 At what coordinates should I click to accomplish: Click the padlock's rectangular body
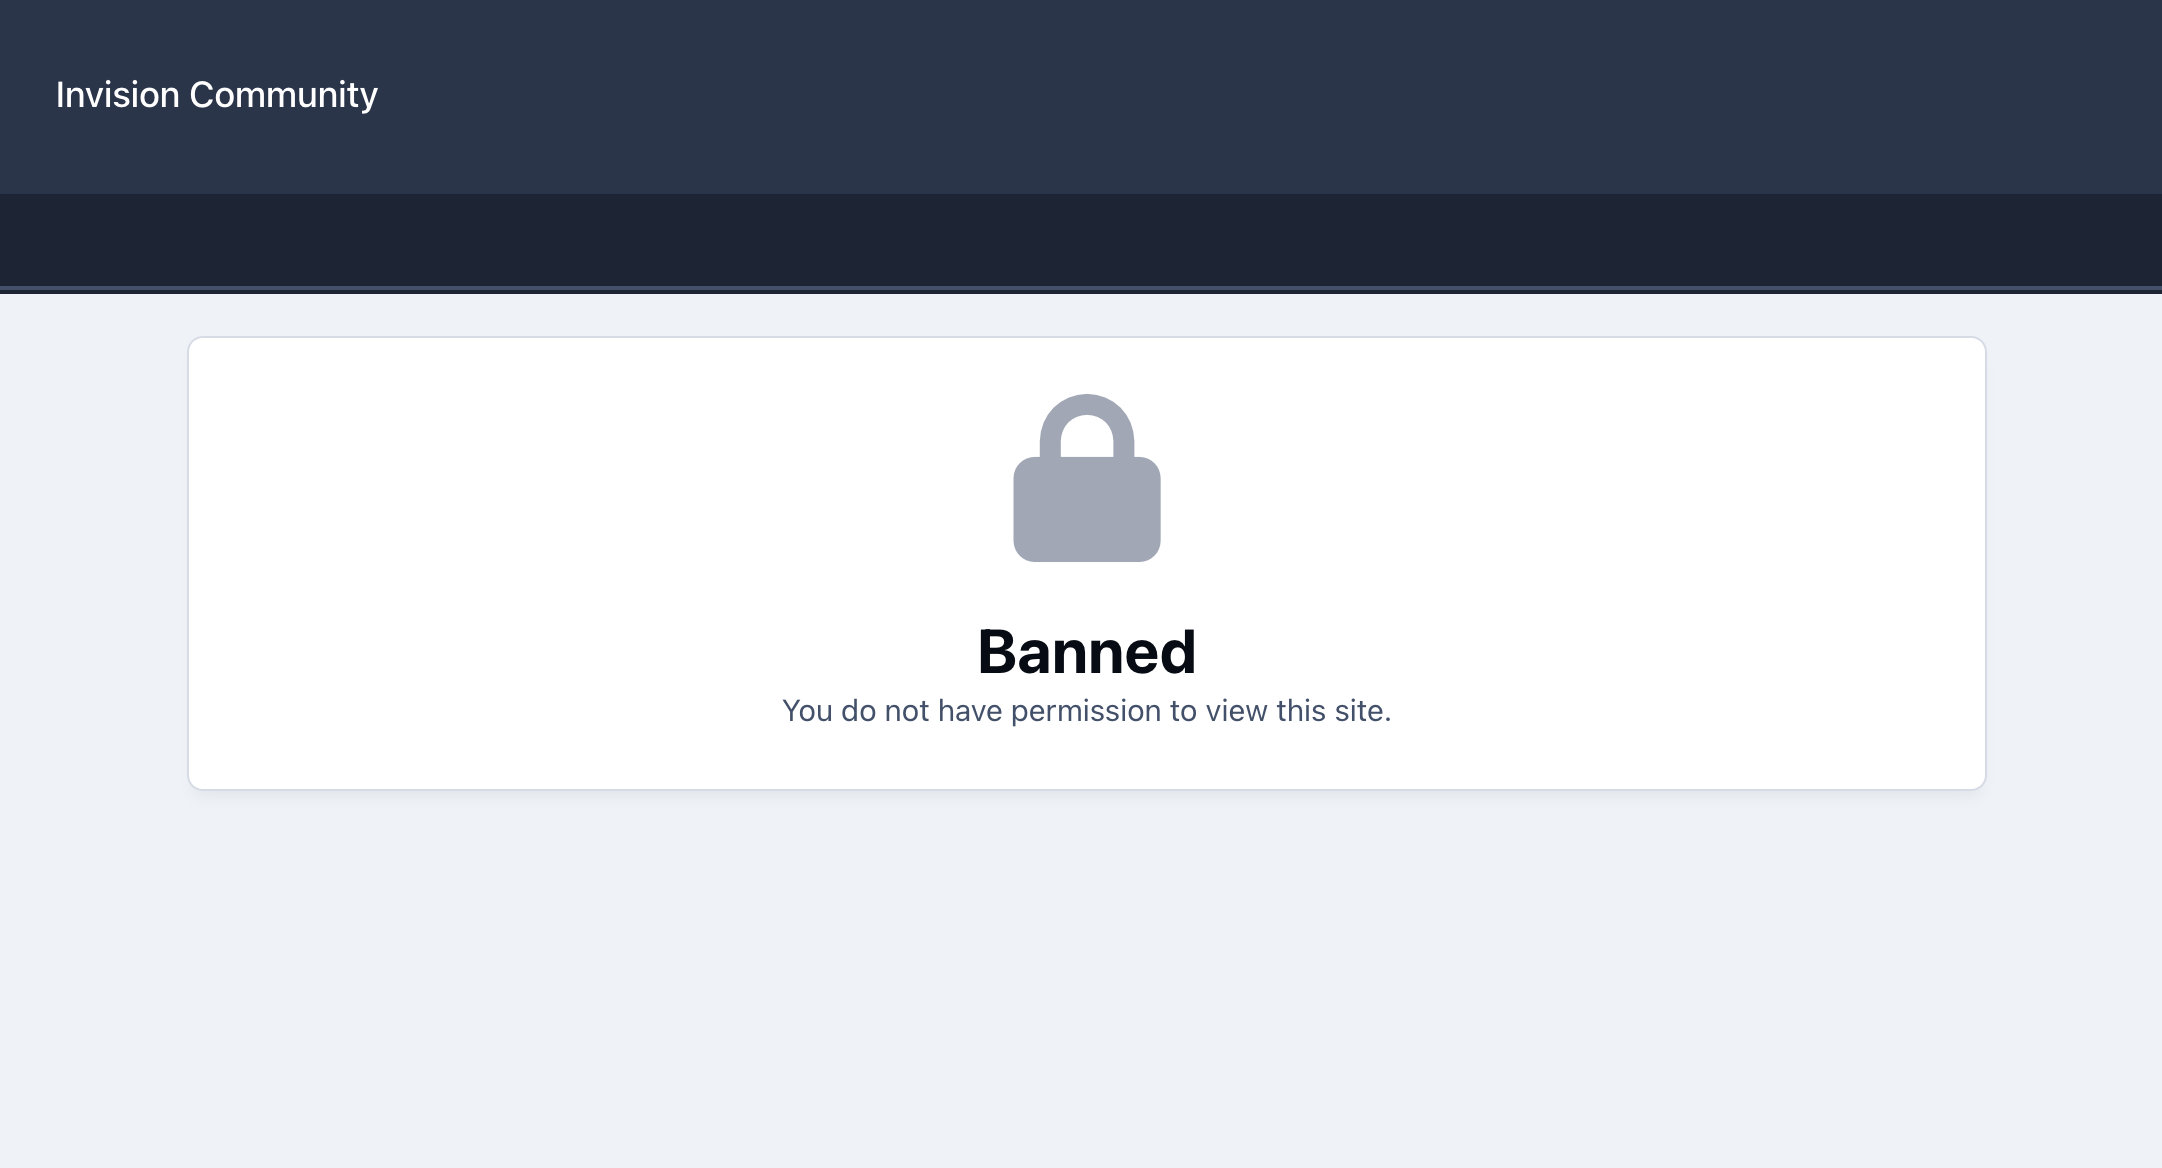(x=1087, y=509)
